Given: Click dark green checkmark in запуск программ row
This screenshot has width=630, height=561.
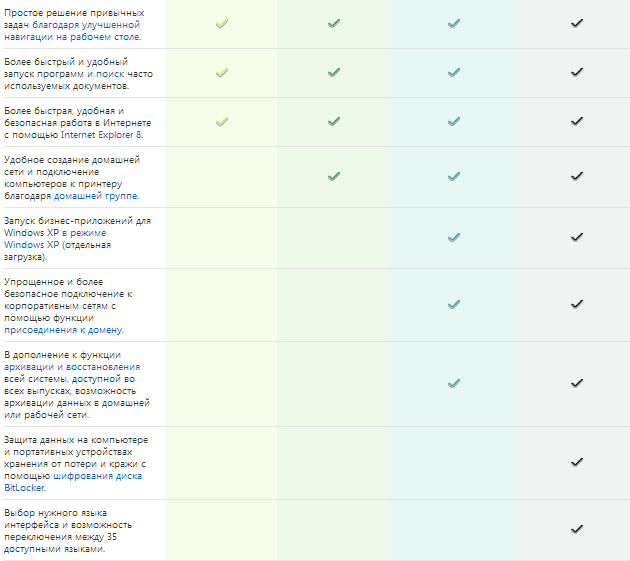Looking at the screenshot, I should (334, 73).
